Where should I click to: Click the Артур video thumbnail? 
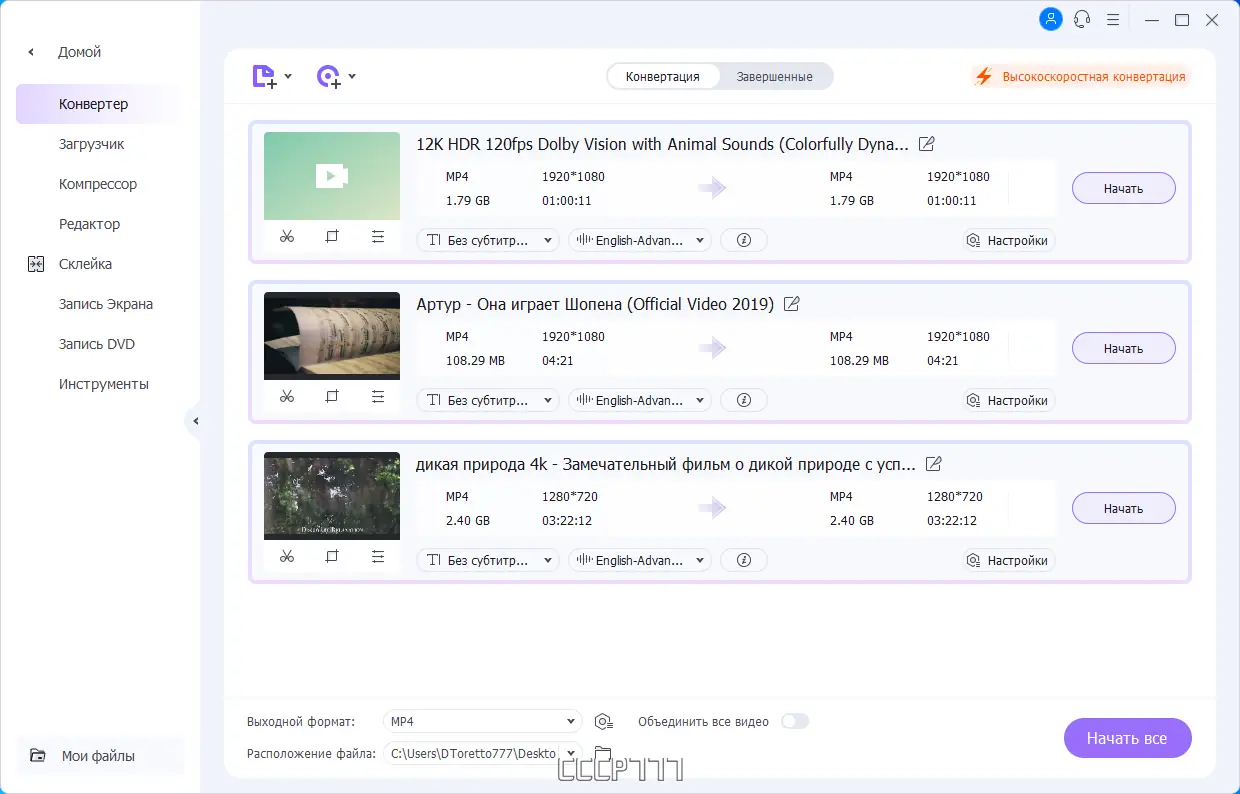[x=332, y=336]
